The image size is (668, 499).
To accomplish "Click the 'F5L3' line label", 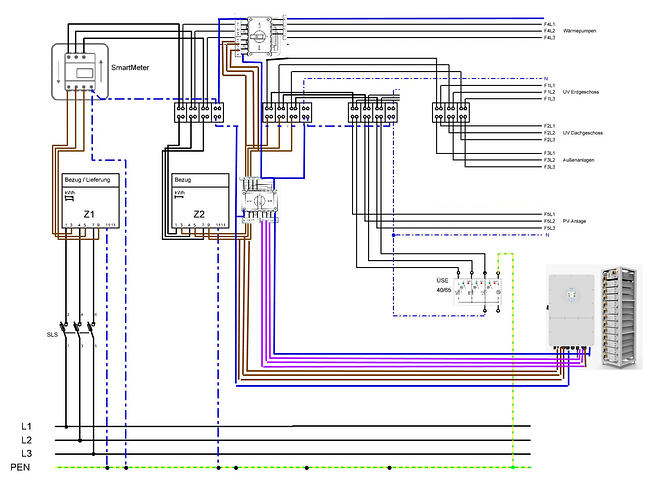I will [x=549, y=228].
